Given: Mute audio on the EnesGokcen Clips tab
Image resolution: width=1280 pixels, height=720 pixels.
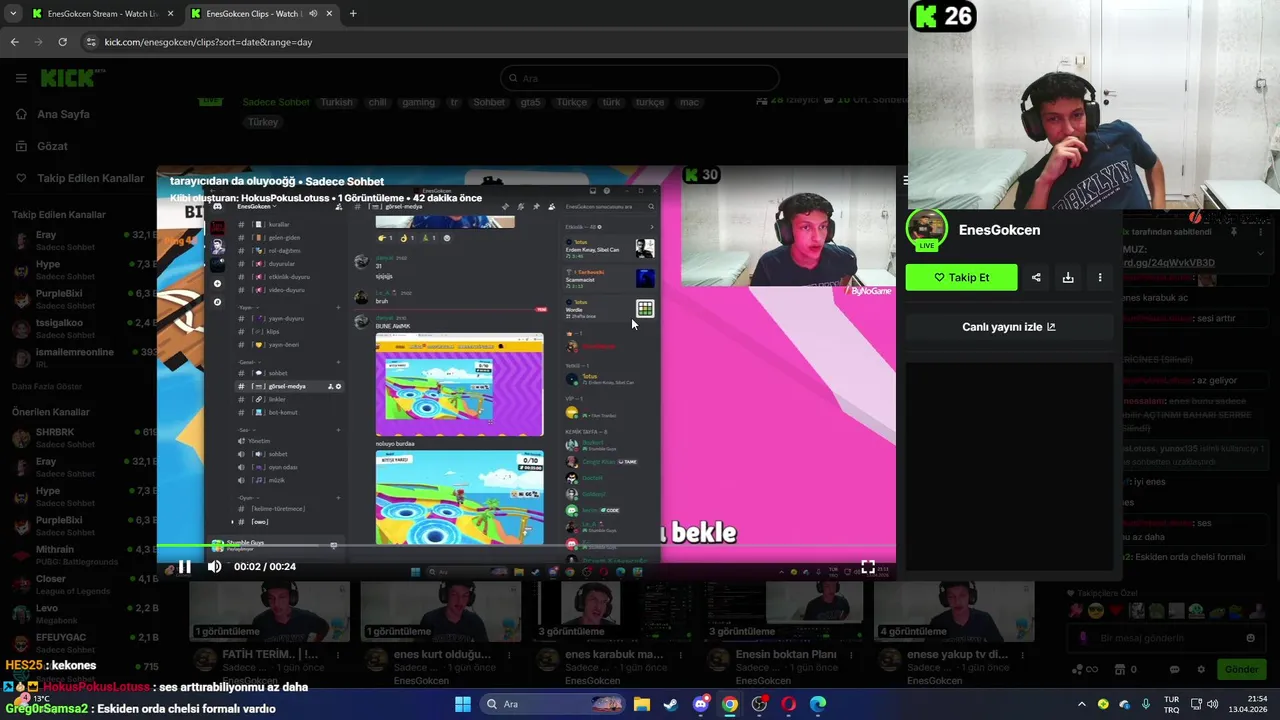Looking at the screenshot, I should point(313,14).
